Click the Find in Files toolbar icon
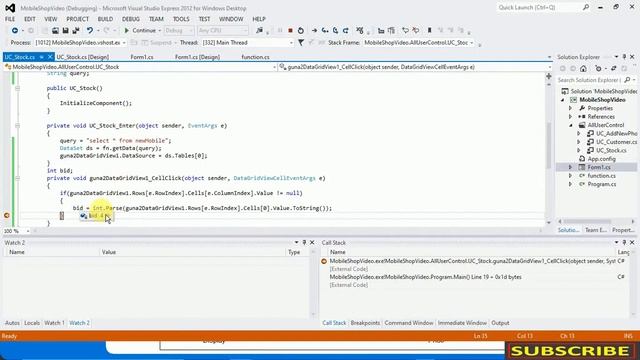This screenshot has height=360, width=640. pyautogui.click(x=260, y=31)
